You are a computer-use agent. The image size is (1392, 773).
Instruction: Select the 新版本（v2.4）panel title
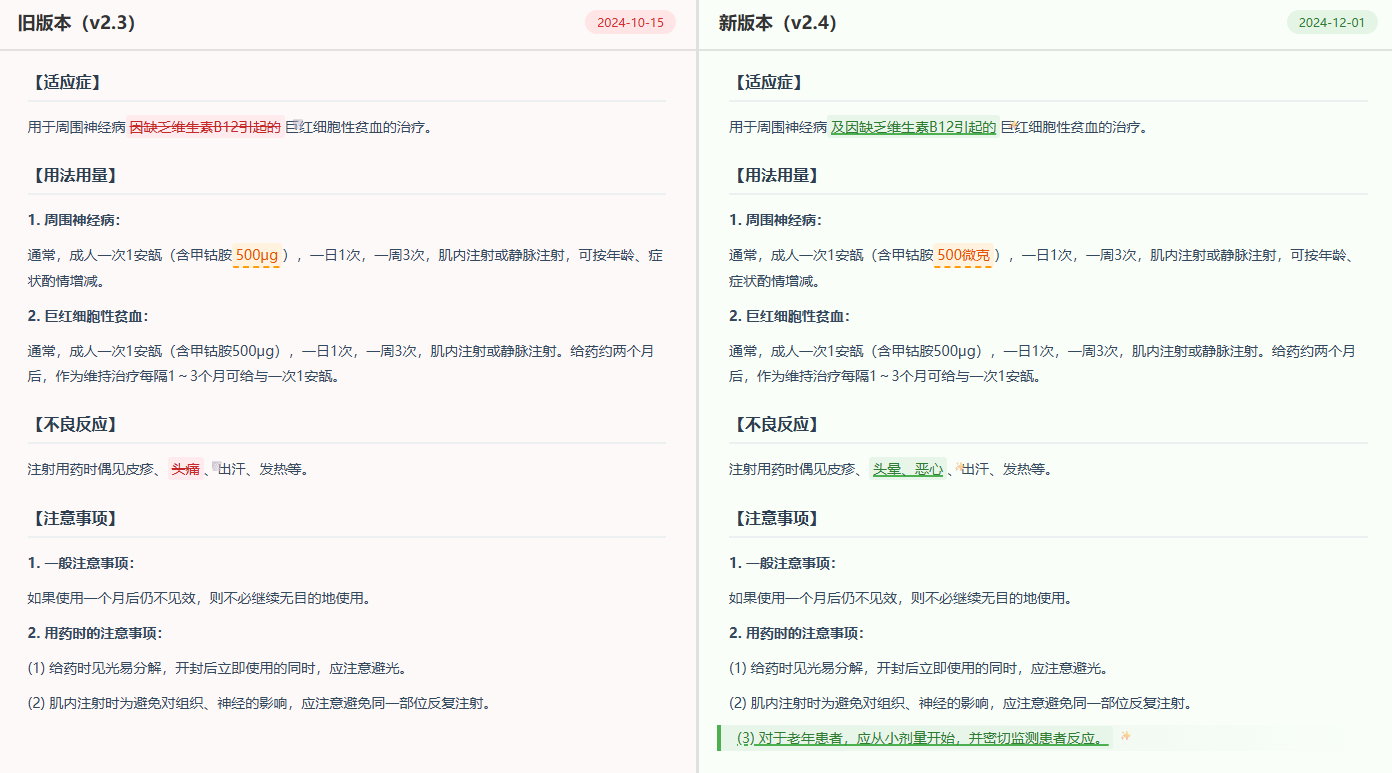pos(777,23)
